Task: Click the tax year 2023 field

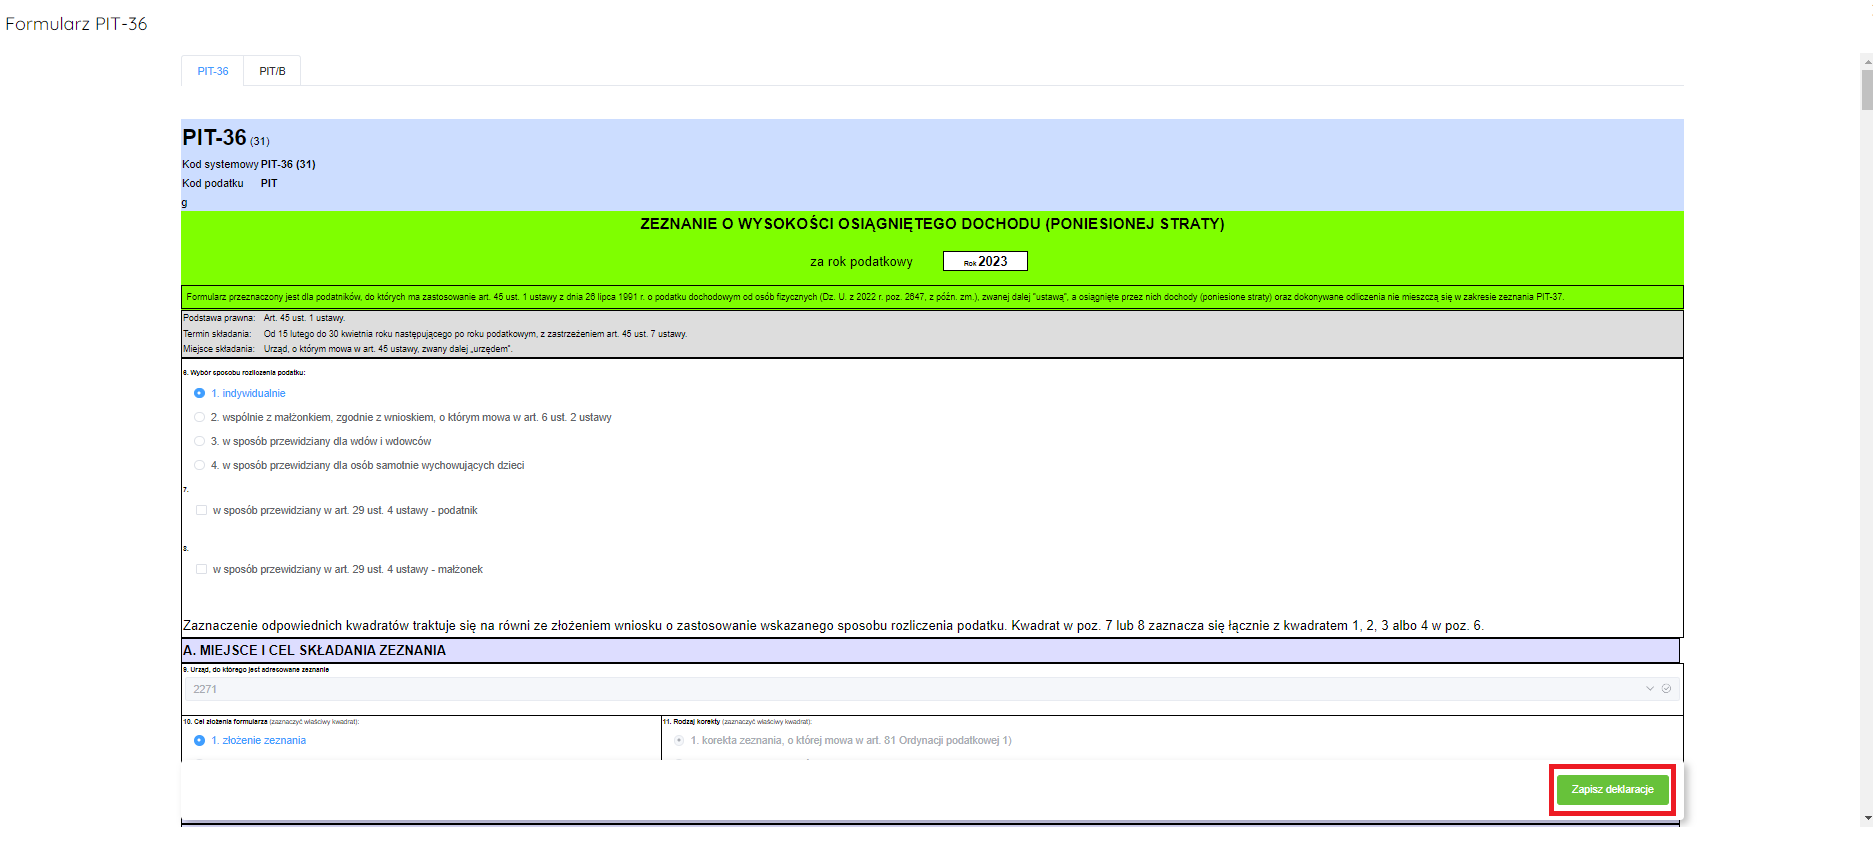Action: (x=985, y=261)
